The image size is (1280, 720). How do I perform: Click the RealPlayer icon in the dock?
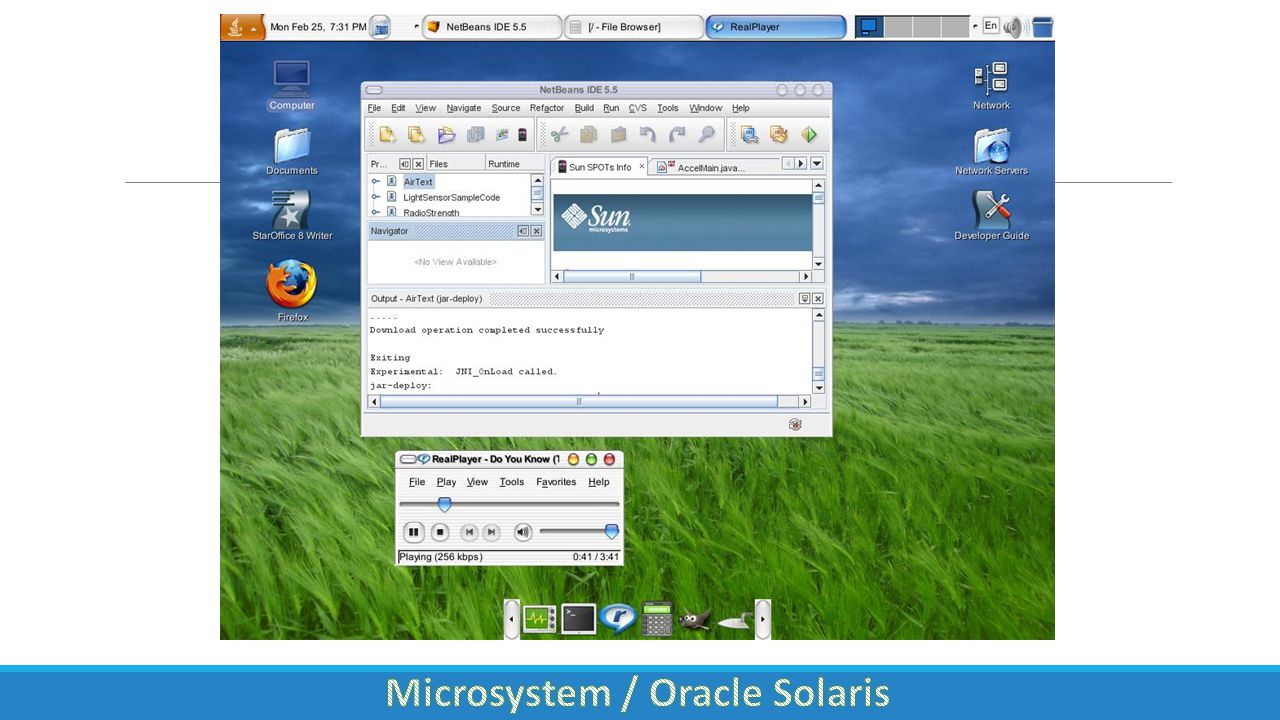(x=618, y=619)
